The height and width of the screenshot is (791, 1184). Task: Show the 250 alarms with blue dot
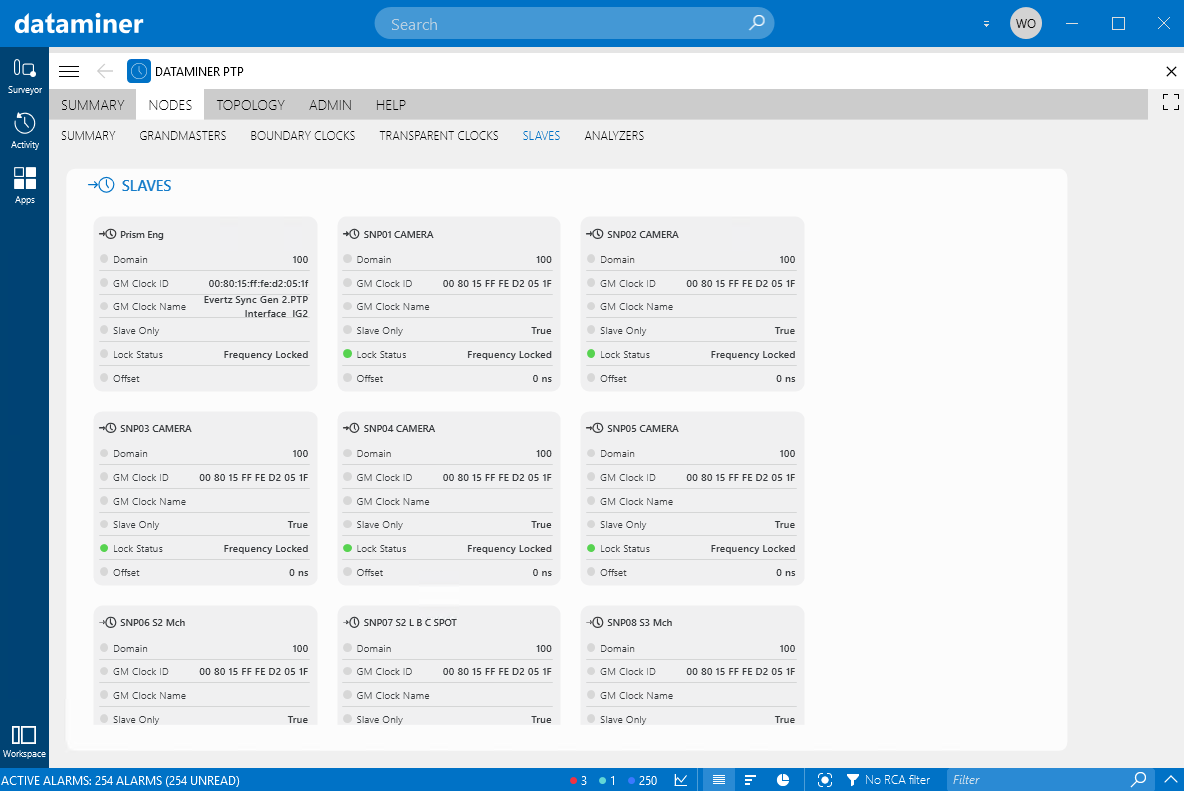(643, 780)
